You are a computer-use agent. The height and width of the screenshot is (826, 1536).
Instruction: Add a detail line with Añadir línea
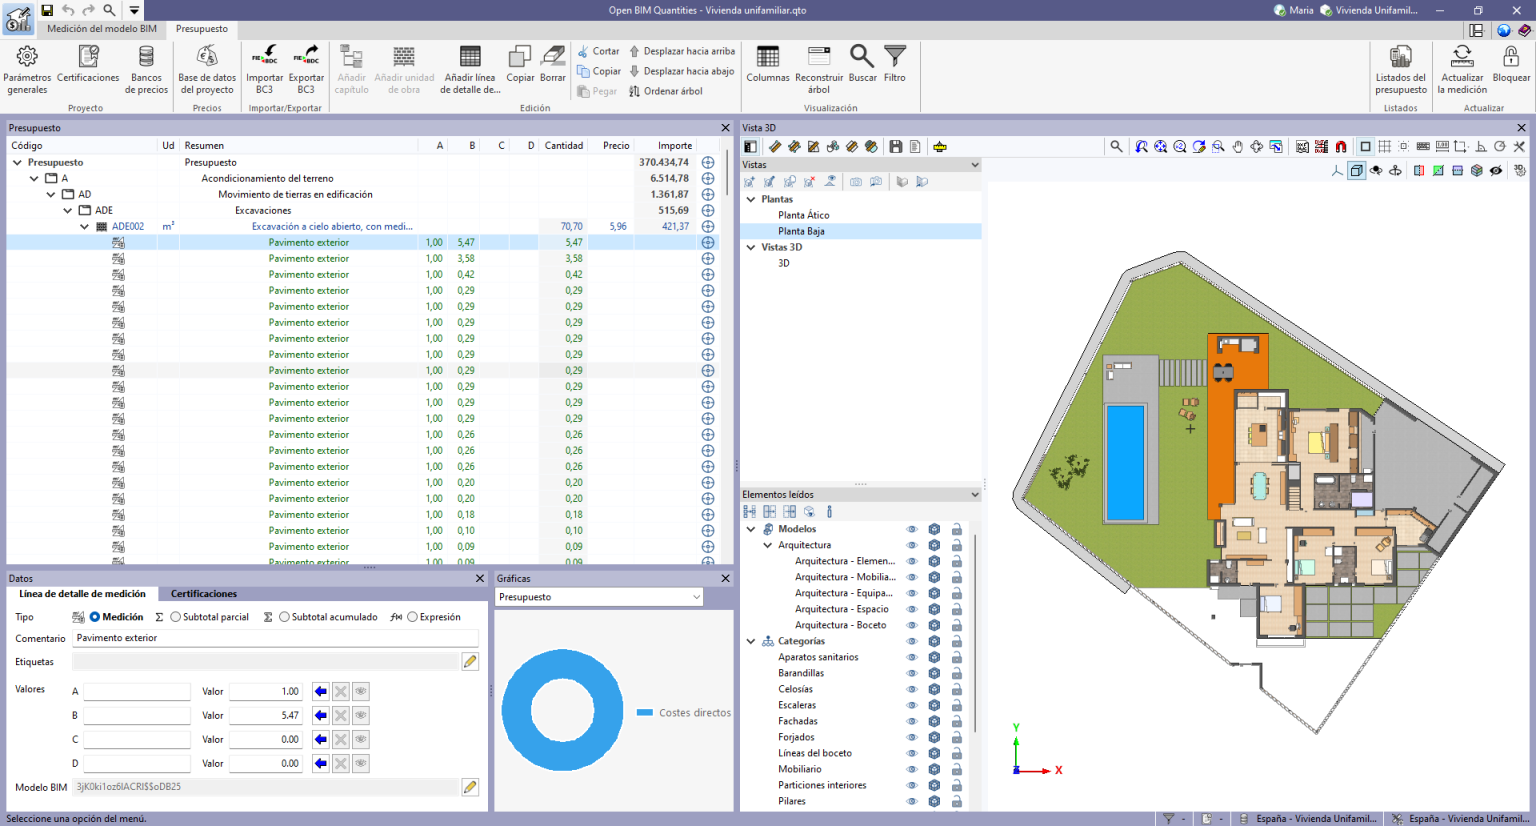coord(470,69)
